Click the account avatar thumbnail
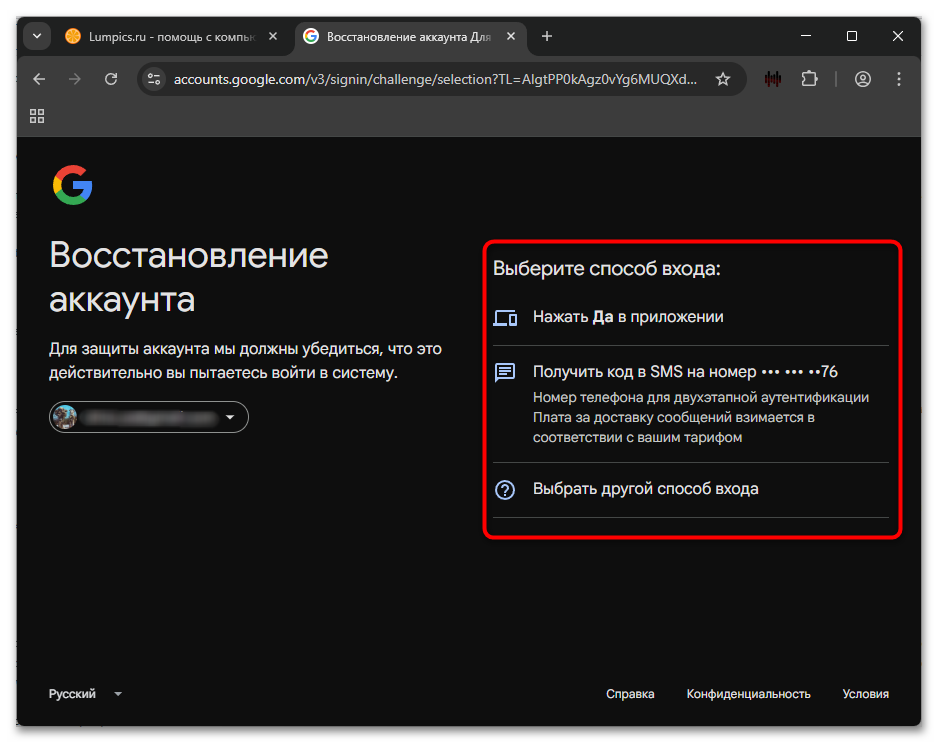This screenshot has width=938, height=743. [x=65, y=417]
